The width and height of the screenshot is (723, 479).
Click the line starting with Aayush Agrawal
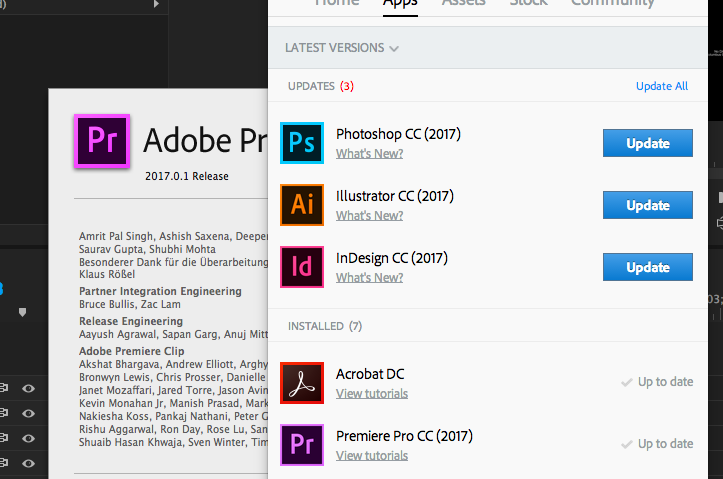tap(173, 334)
